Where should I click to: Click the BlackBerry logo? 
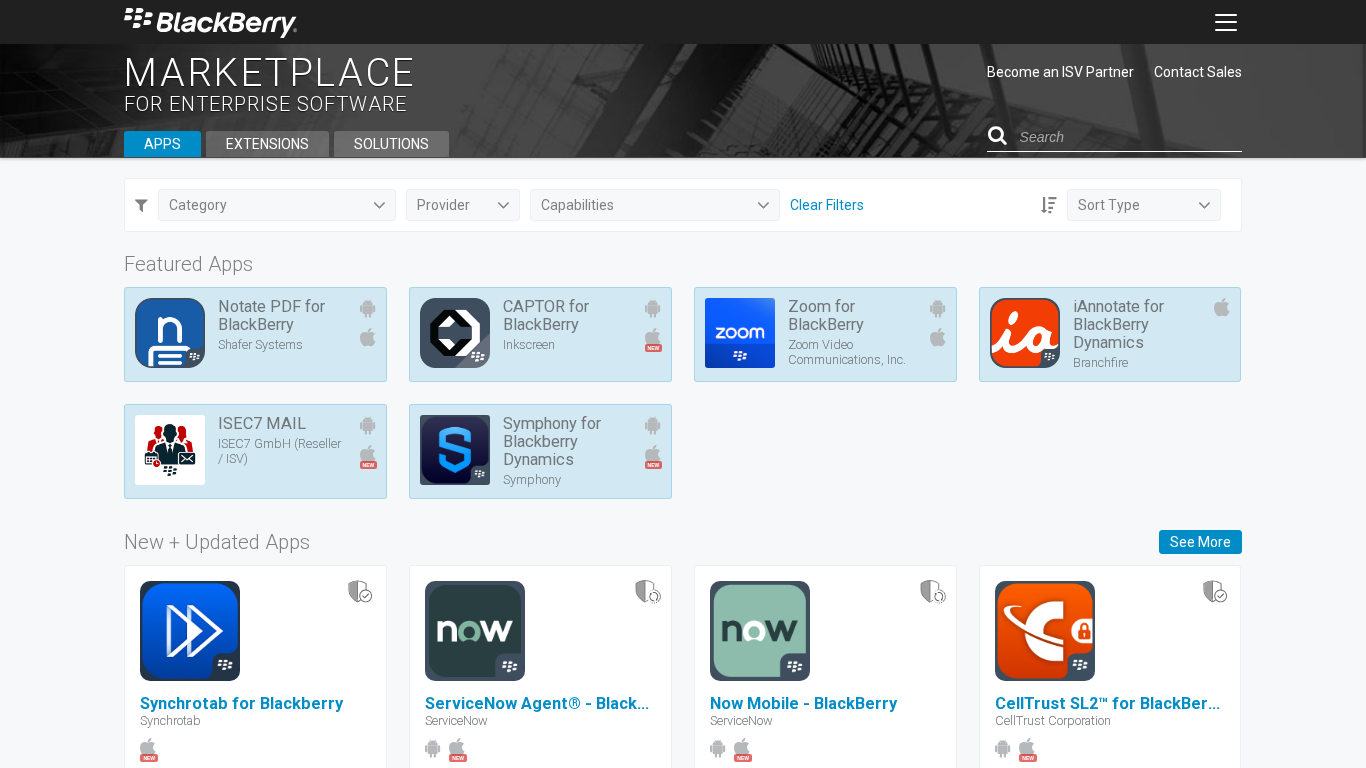(210, 22)
